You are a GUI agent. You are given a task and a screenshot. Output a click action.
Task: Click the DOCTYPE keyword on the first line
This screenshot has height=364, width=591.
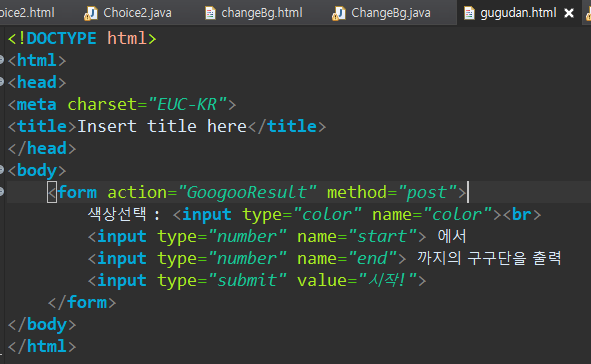[61, 38]
